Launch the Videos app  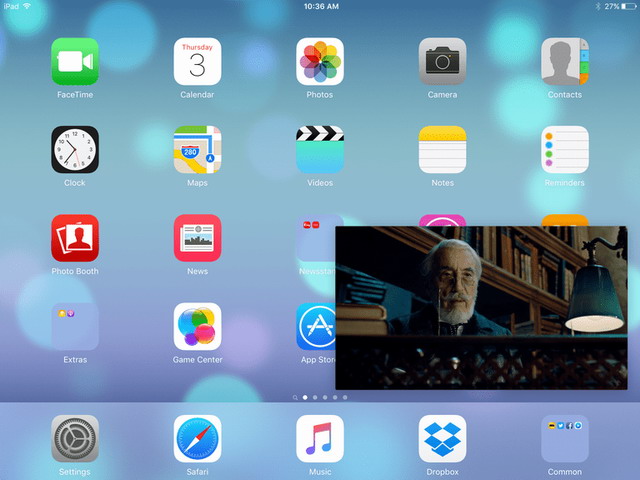pos(320,150)
